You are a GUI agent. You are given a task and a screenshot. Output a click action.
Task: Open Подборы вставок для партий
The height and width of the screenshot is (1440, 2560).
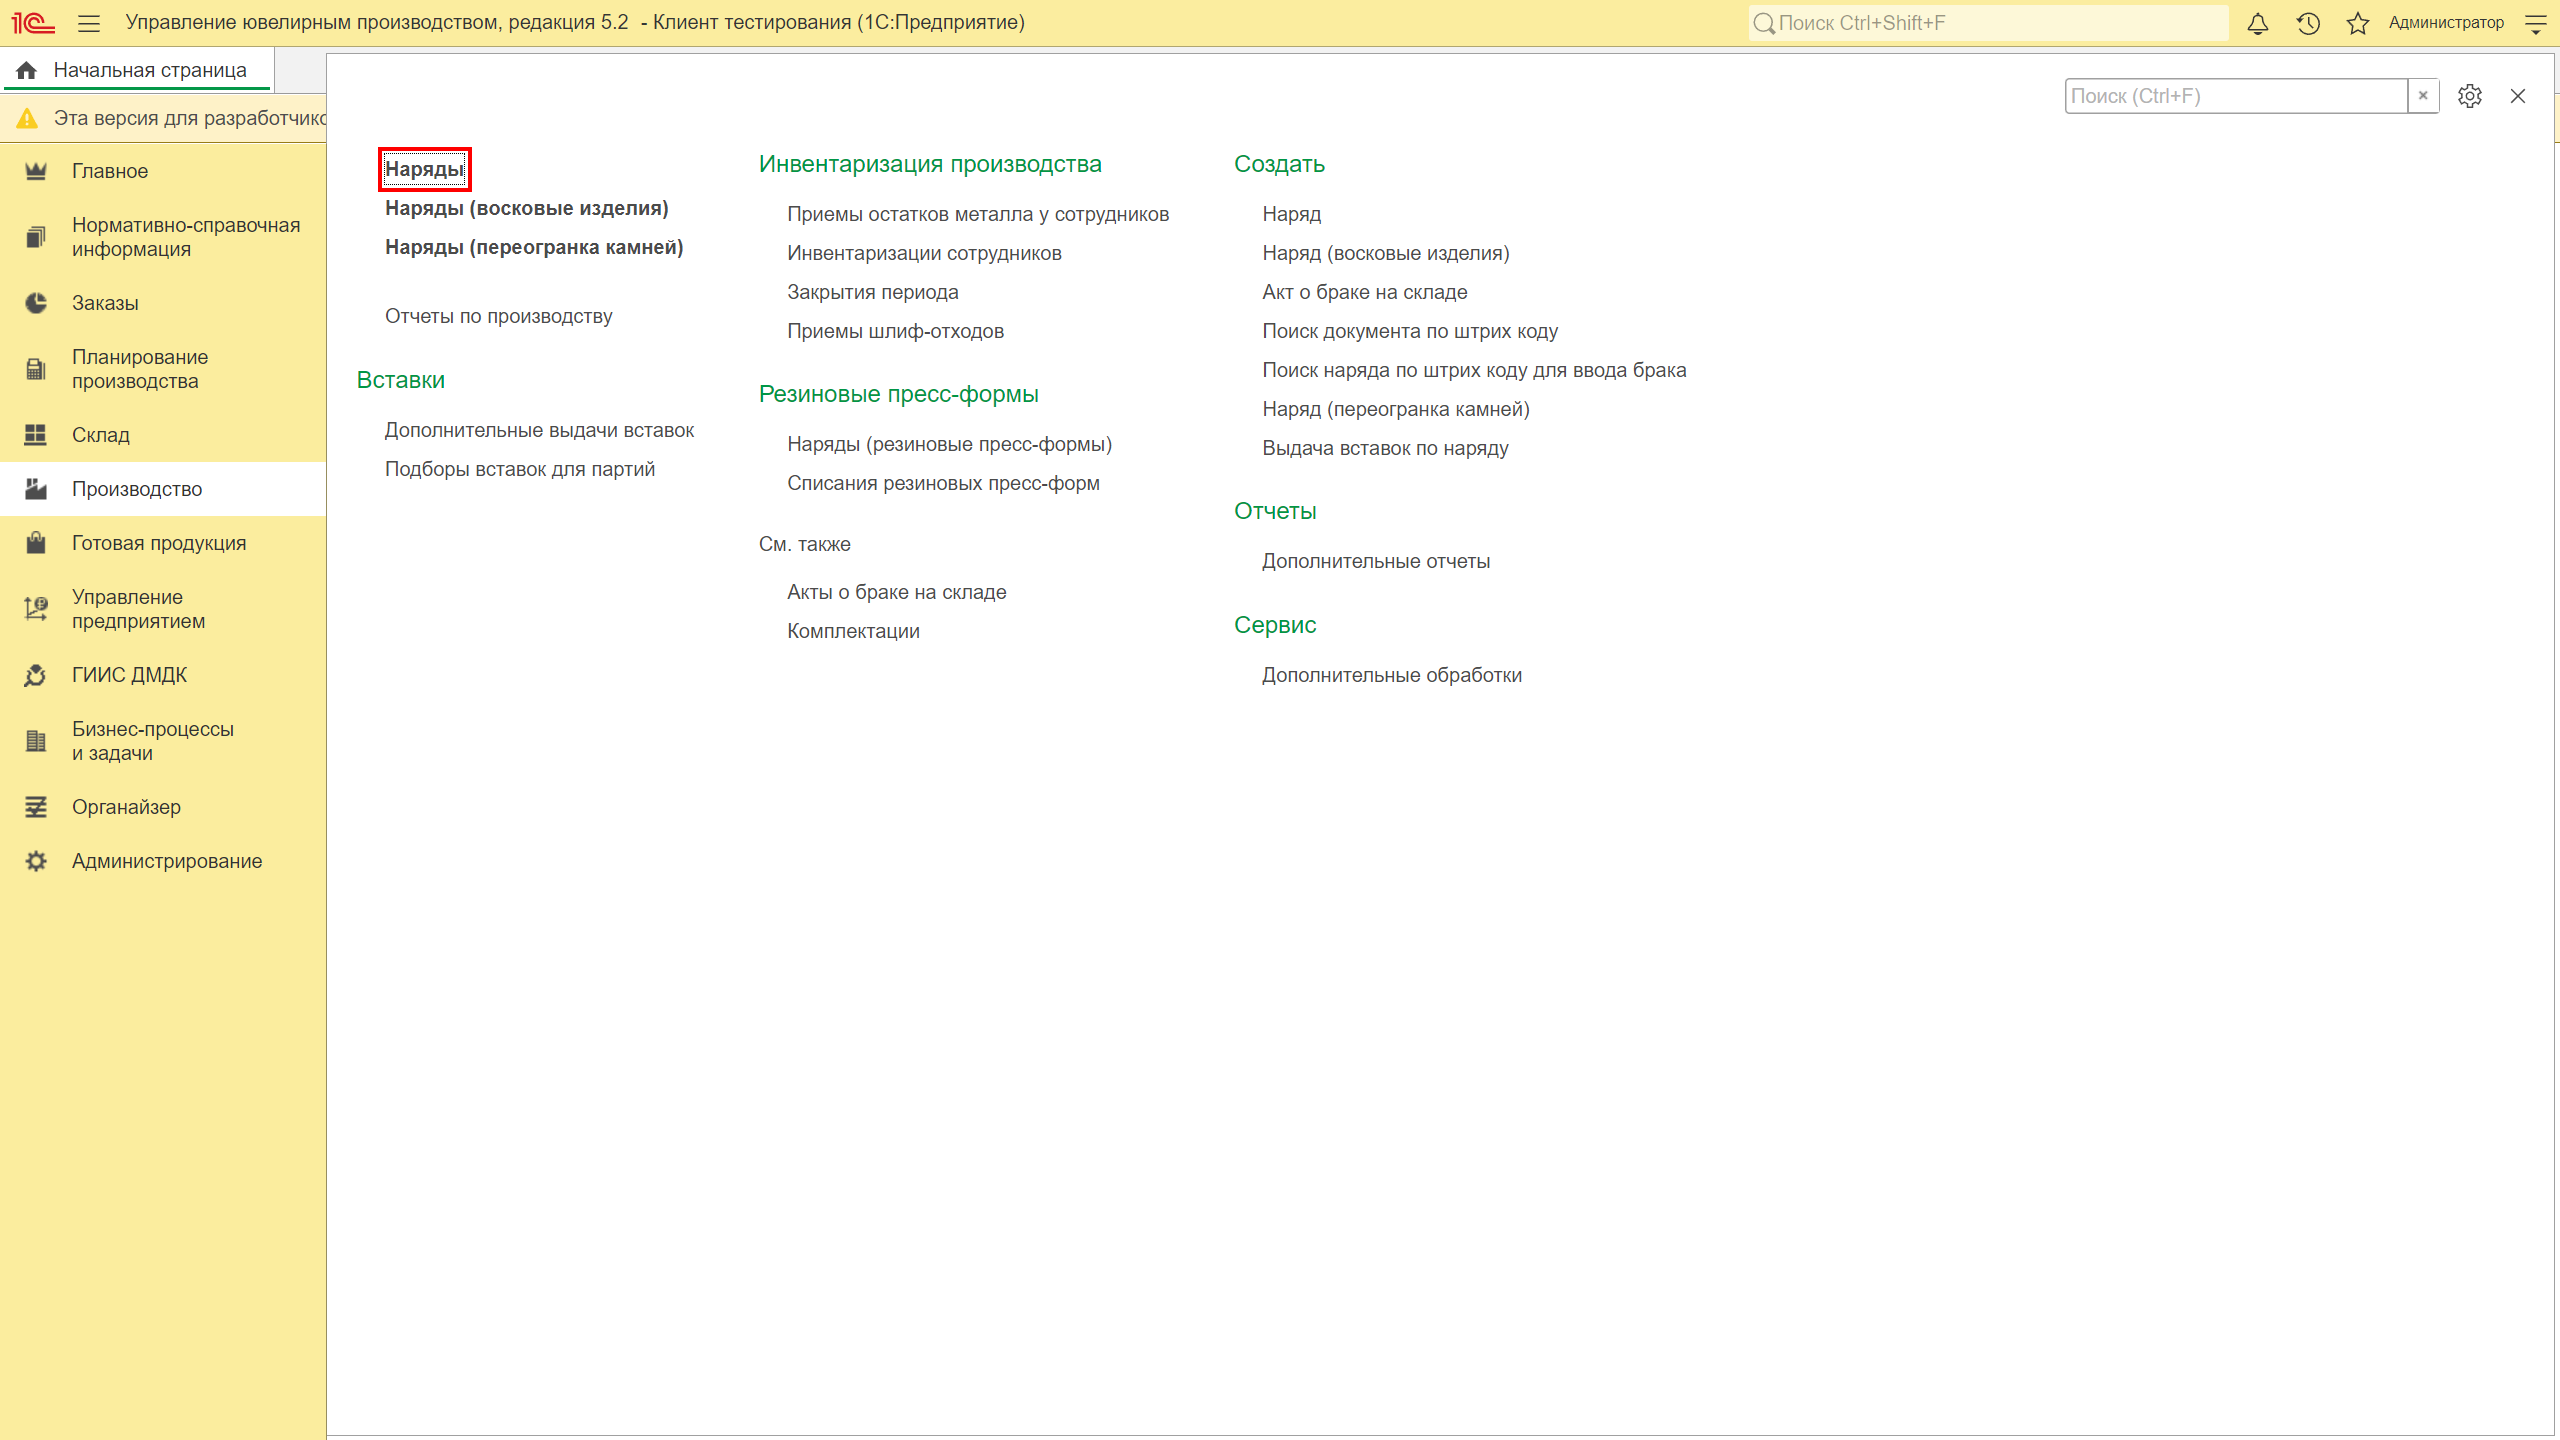coord(520,469)
